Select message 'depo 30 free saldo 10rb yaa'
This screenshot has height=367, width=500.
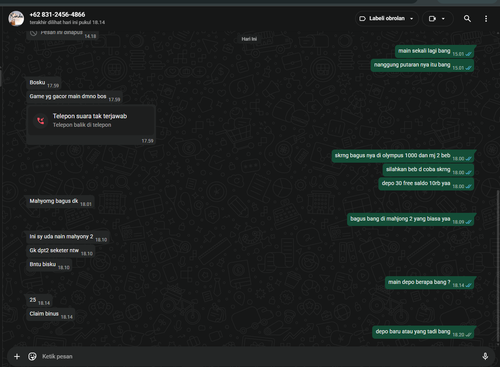click(x=426, y=184)
